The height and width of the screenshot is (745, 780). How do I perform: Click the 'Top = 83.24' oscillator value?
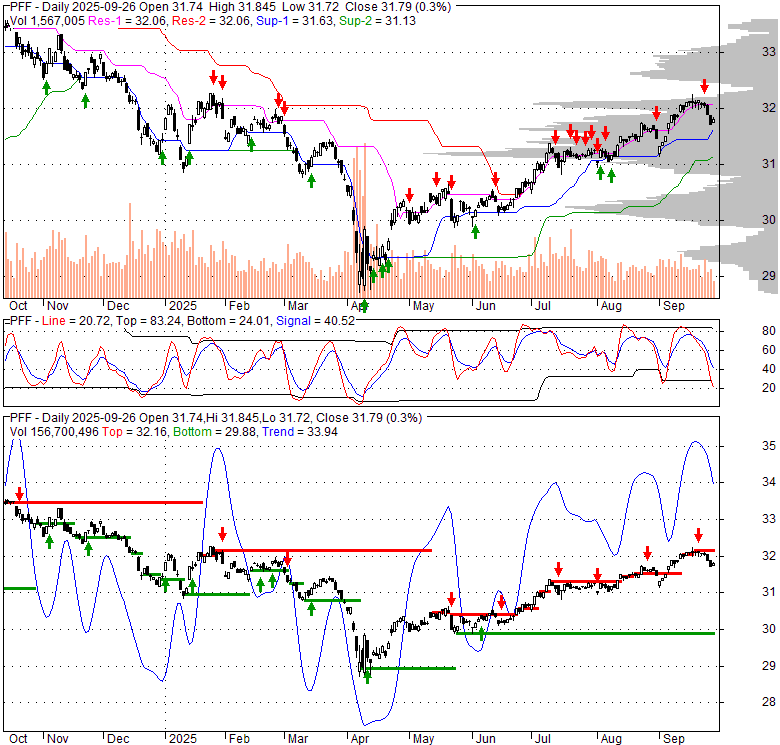[148, 321]
